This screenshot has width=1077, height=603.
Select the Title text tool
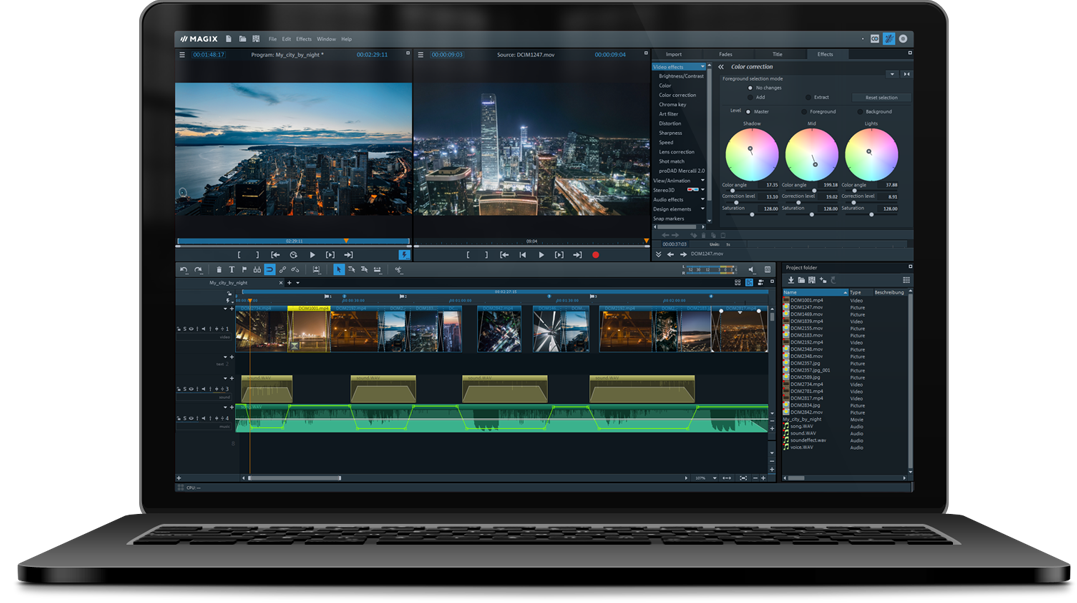pyautogui.click(x=231, y=269)
